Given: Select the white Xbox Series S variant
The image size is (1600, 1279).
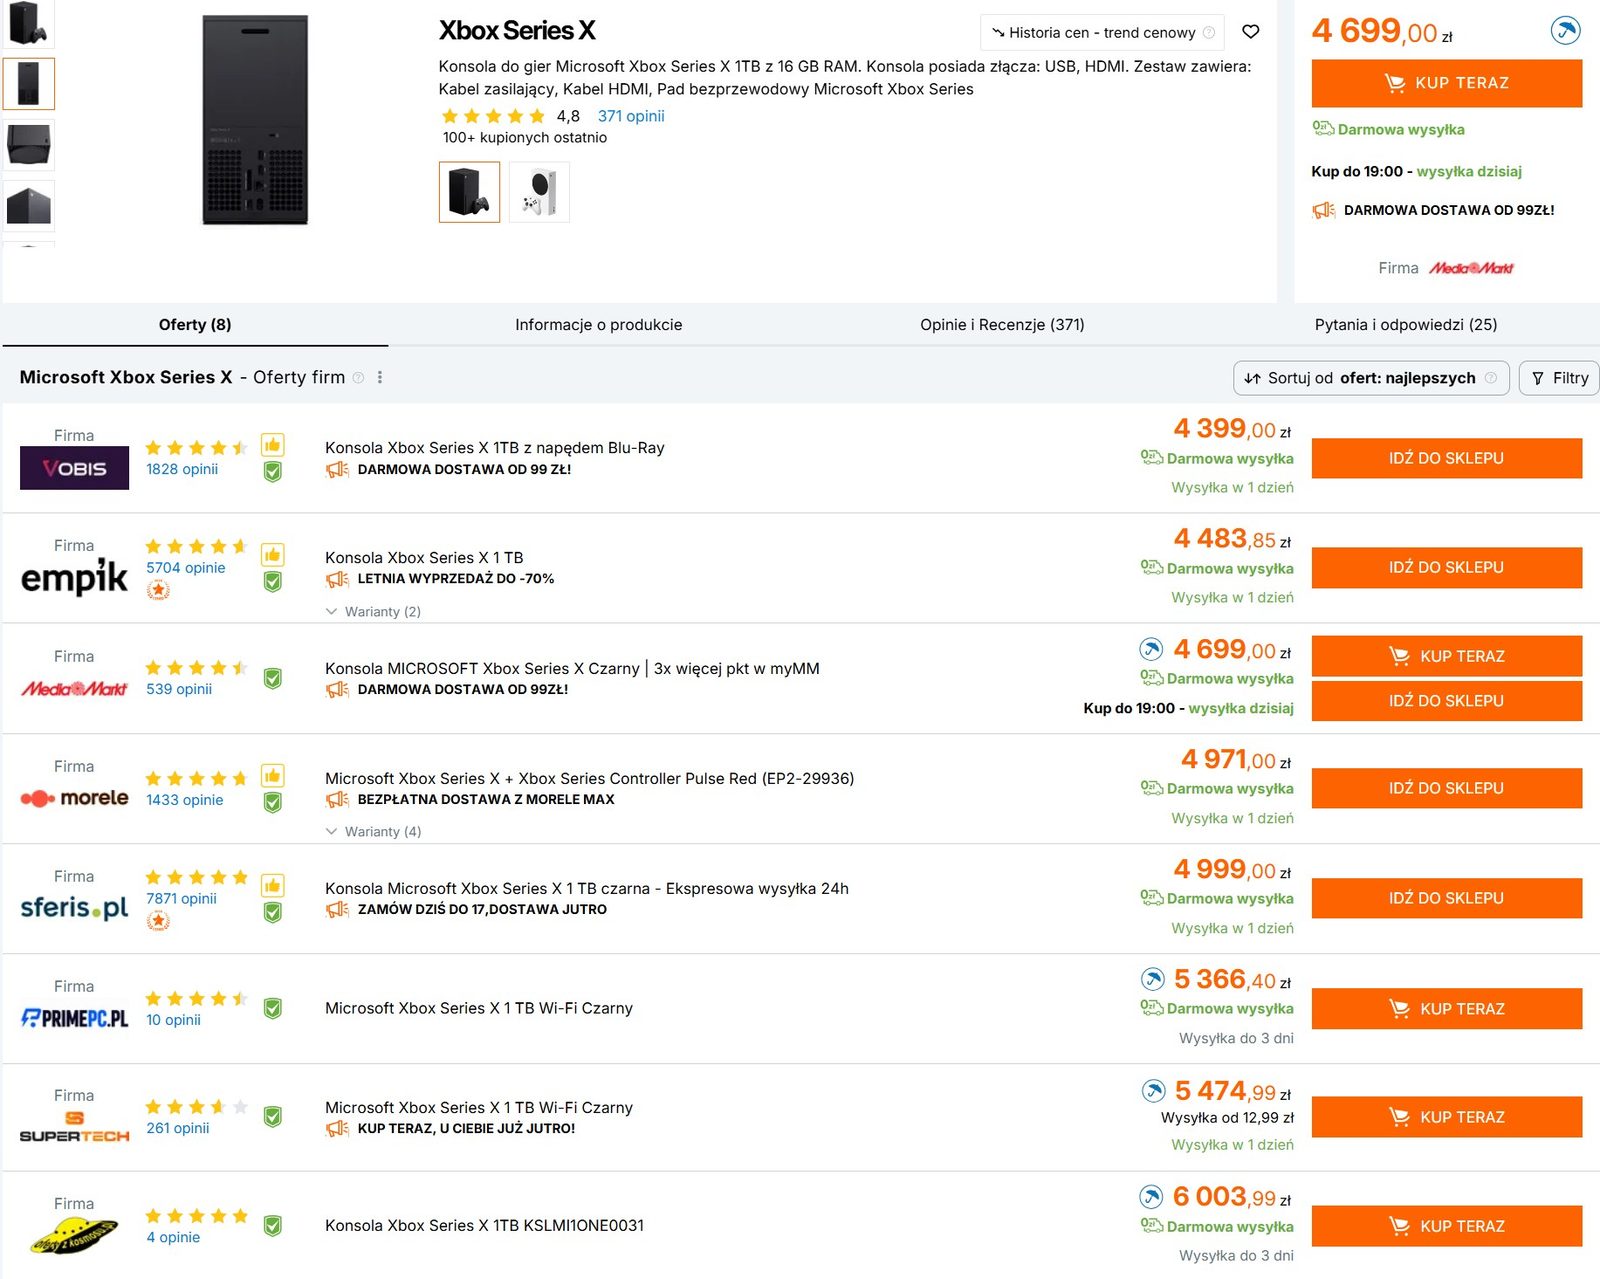Looking at the screenshot, I should pyautogui.click(x=539, y=192).
